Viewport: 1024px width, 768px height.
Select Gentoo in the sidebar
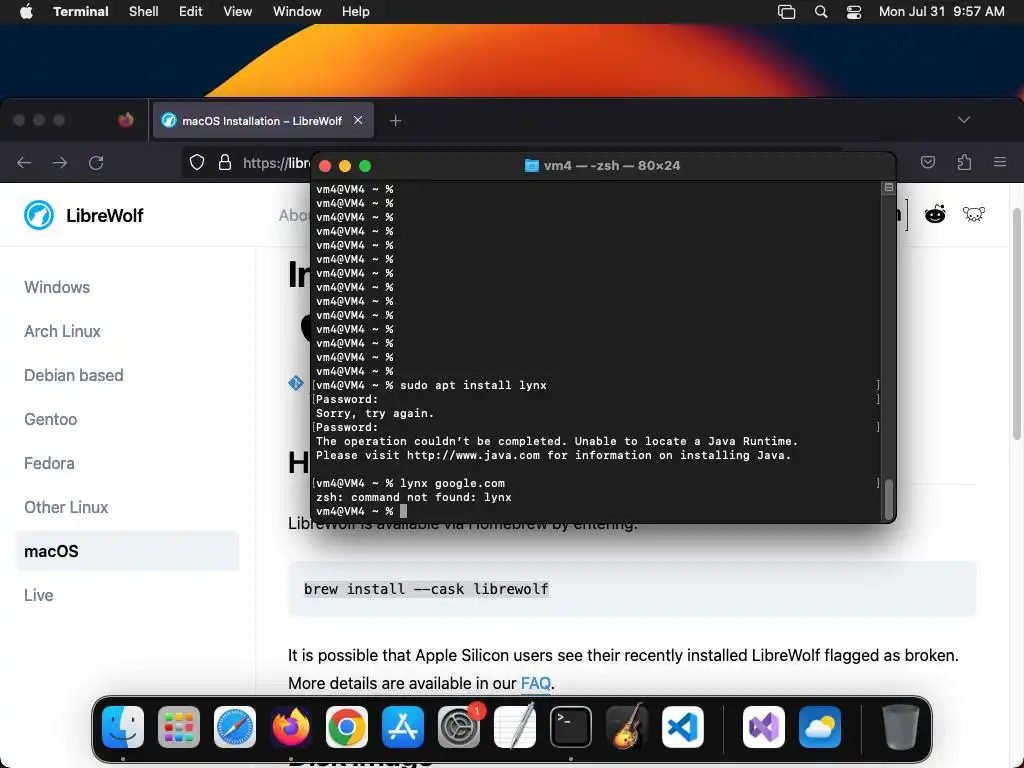pyautogui.click(x=50, y=419)
